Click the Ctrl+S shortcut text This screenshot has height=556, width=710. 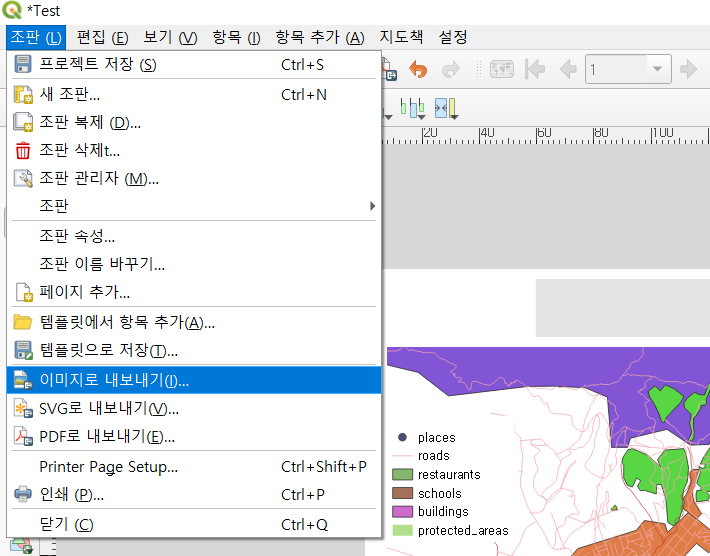tap(302, 65)
